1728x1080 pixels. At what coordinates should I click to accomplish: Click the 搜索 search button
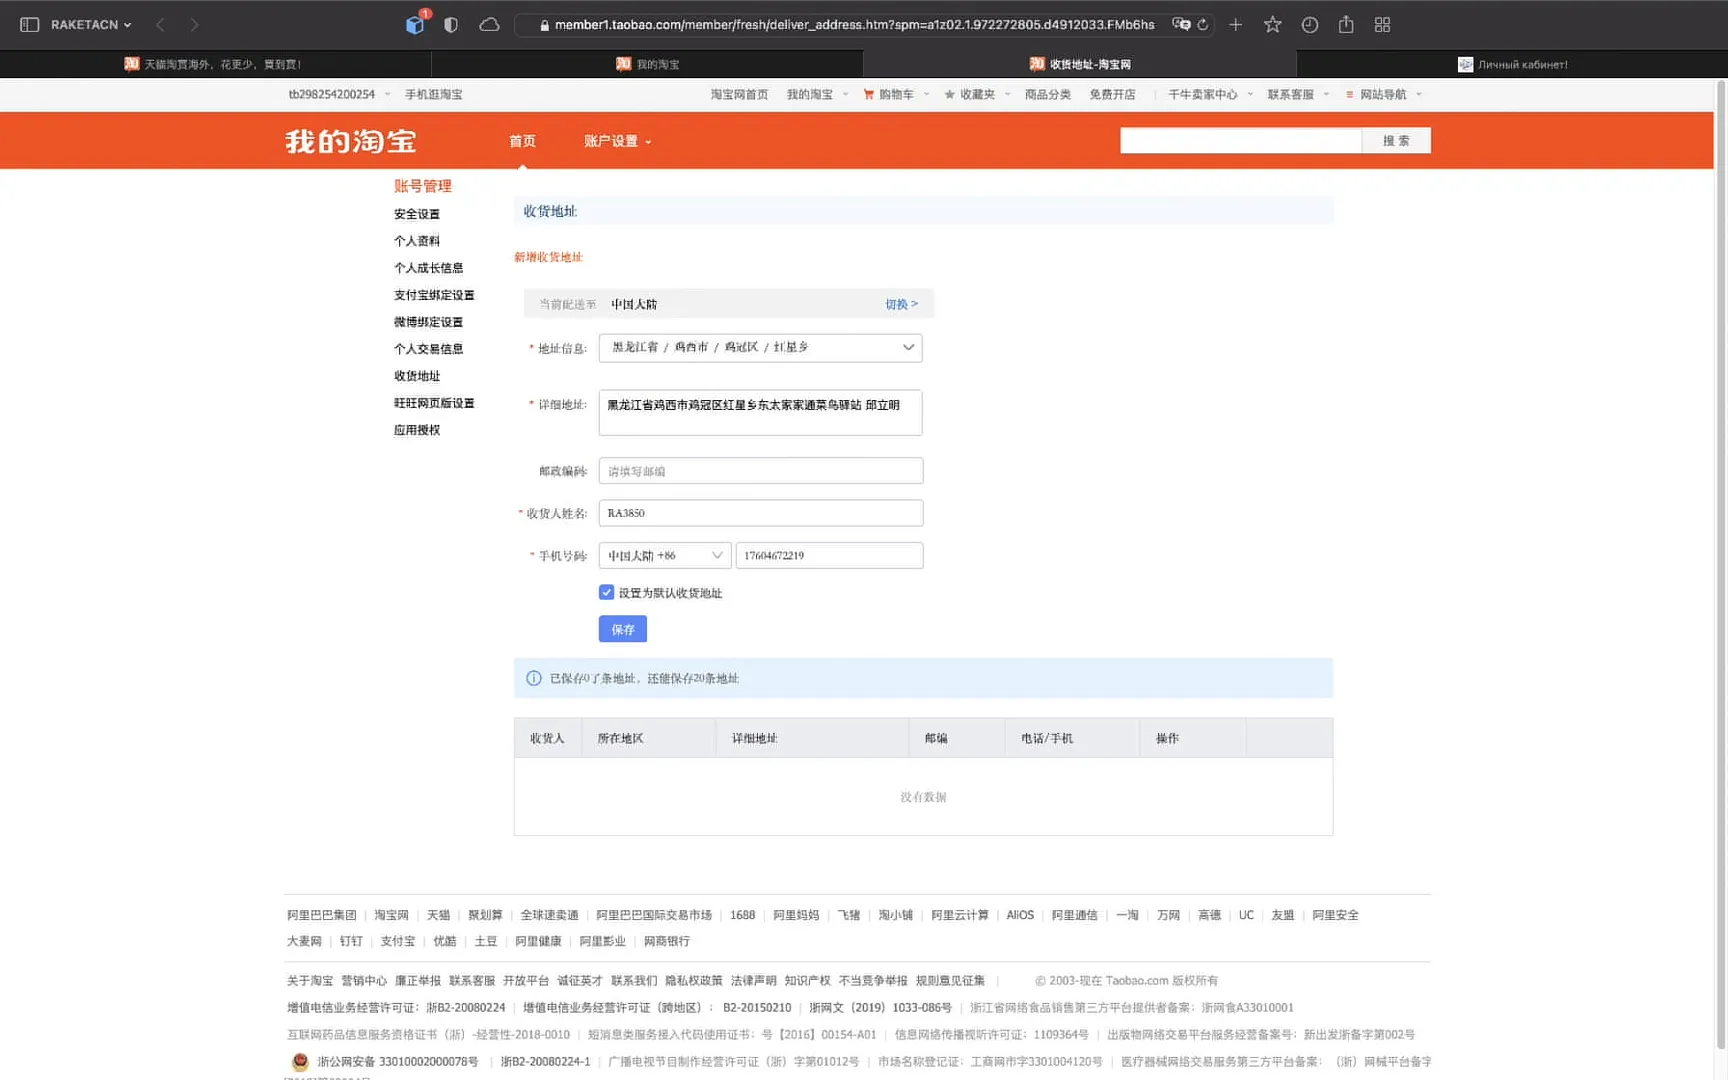(1395, 141)
